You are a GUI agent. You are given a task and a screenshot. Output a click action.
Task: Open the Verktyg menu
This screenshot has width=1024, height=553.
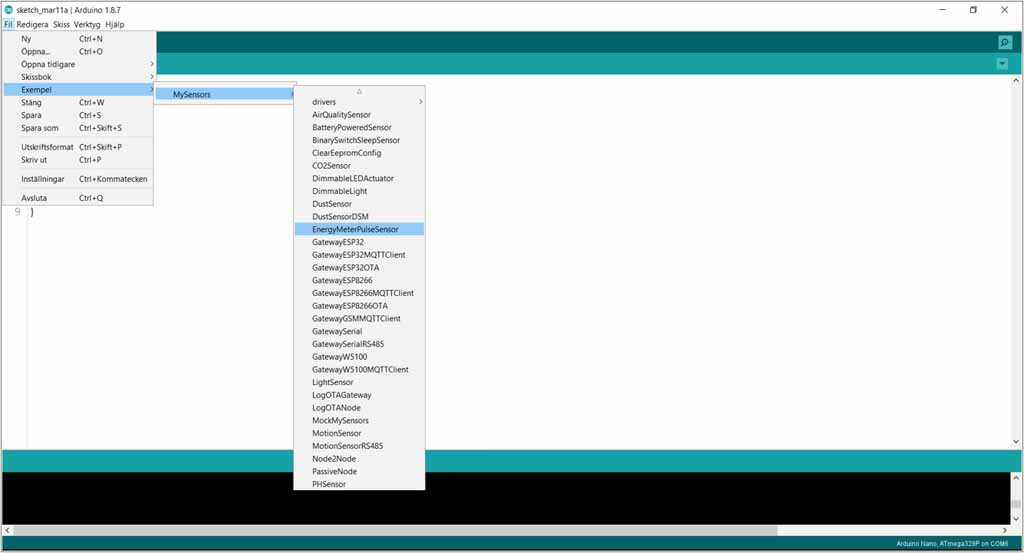(x=87, y=24)
